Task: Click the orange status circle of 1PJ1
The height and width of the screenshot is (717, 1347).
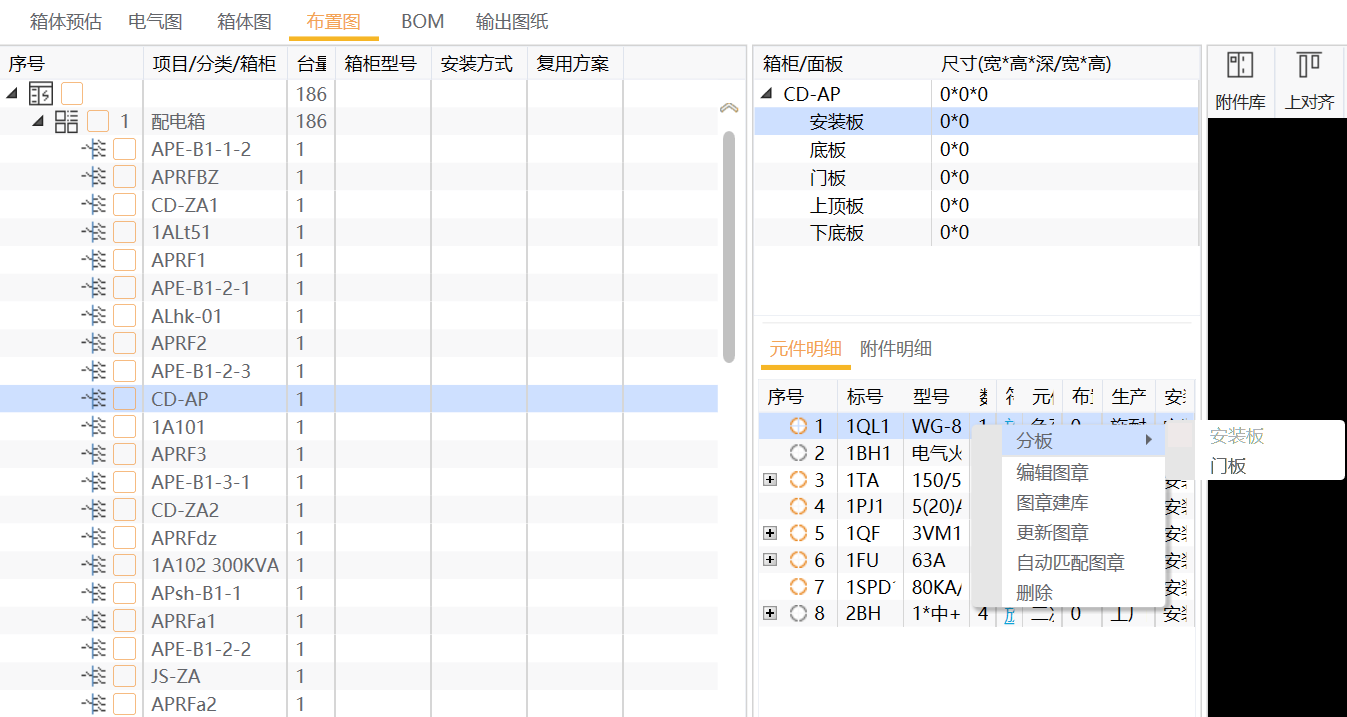Action: coord(798,506)
